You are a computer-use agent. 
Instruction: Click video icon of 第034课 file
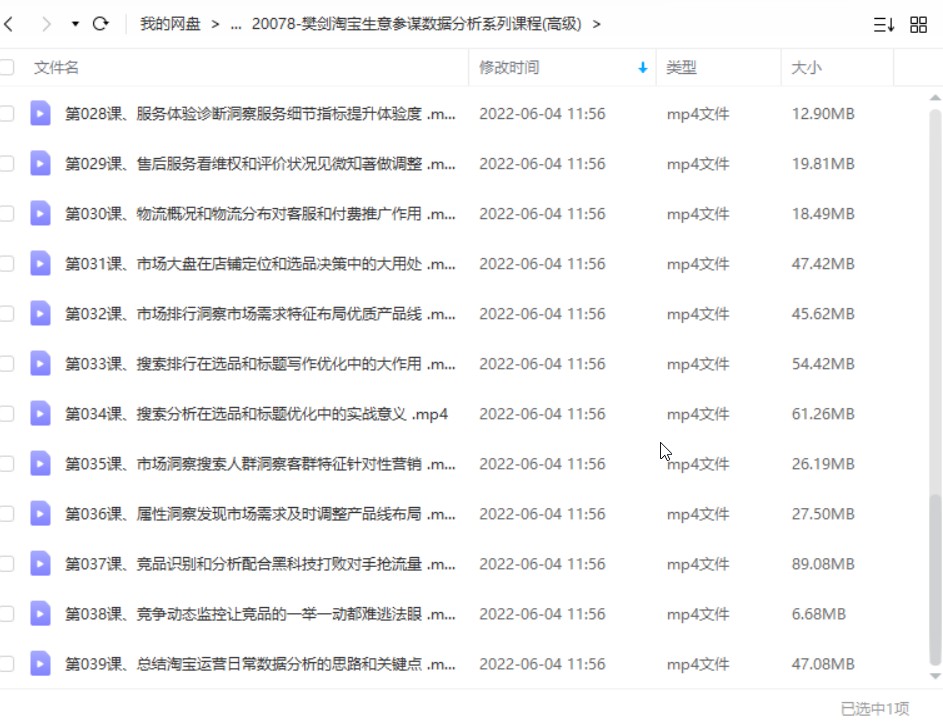[x=40, y=414]
